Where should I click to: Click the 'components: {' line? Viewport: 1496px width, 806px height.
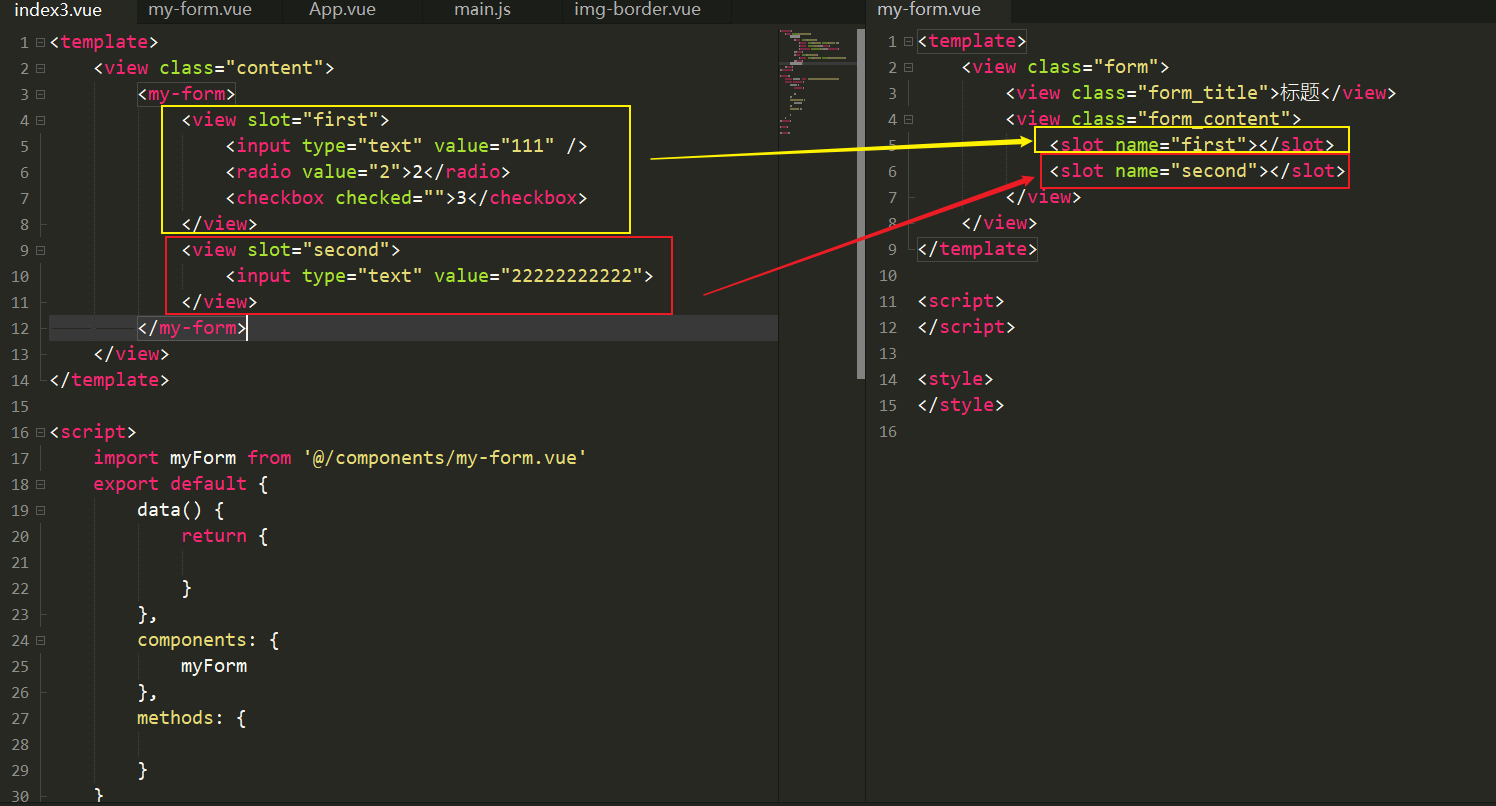coord(208,640)
